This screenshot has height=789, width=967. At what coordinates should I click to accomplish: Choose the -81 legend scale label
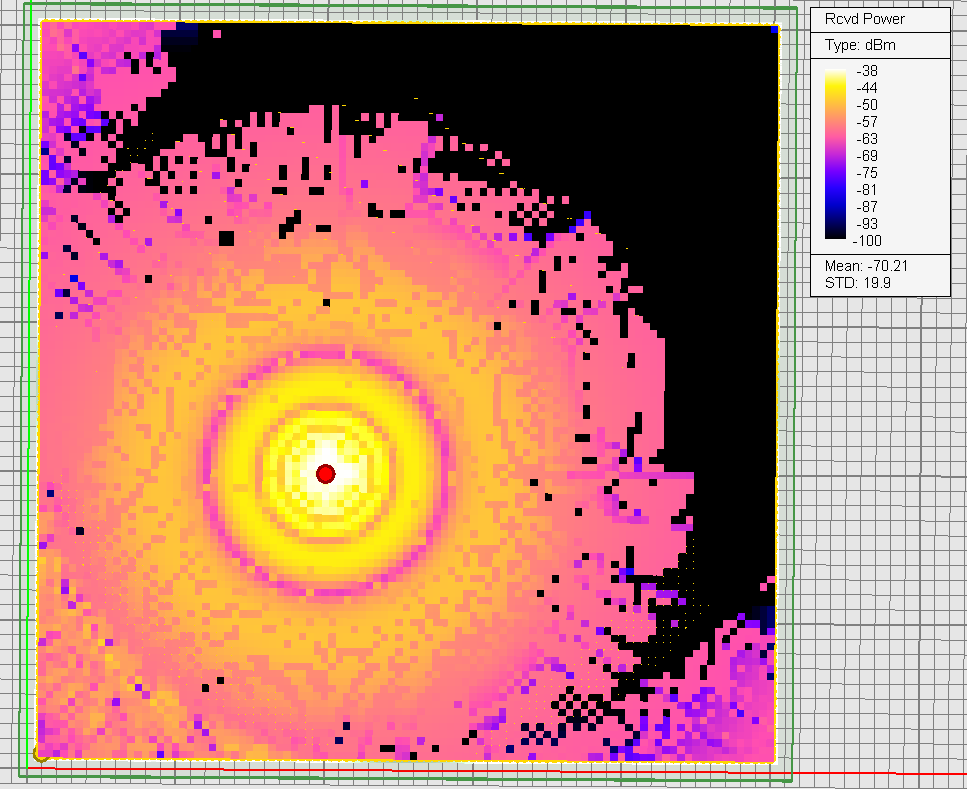pyautogui.click(x=866, y=190)
